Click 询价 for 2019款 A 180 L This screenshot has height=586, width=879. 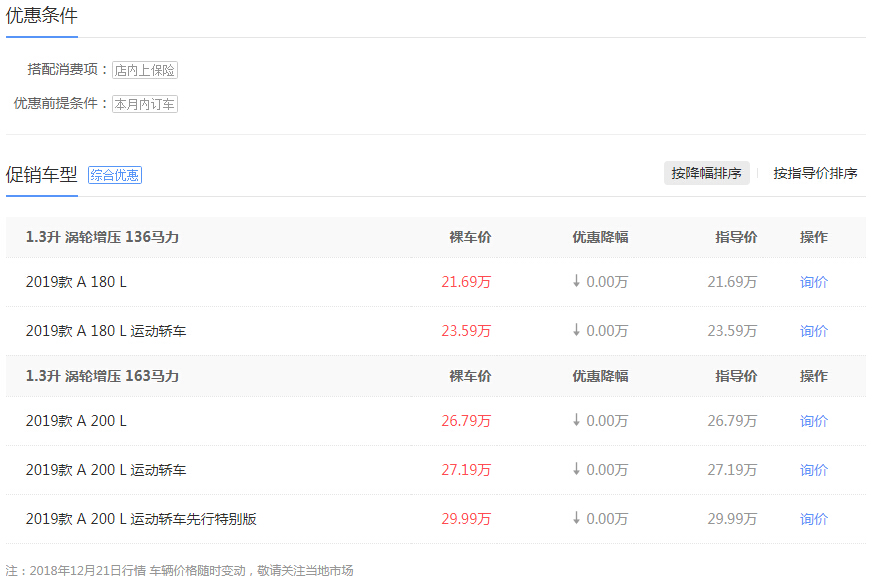(x=813, y=282)
